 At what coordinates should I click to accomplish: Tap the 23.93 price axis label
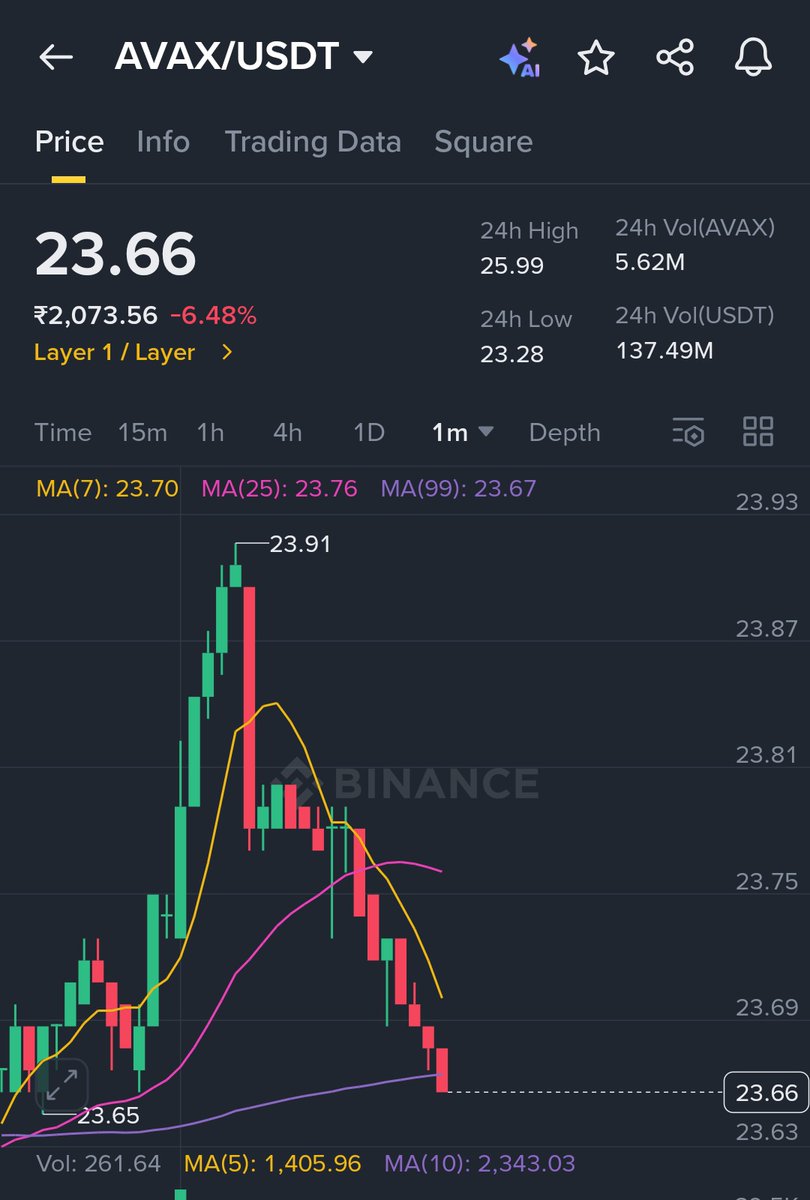point(767,502)
